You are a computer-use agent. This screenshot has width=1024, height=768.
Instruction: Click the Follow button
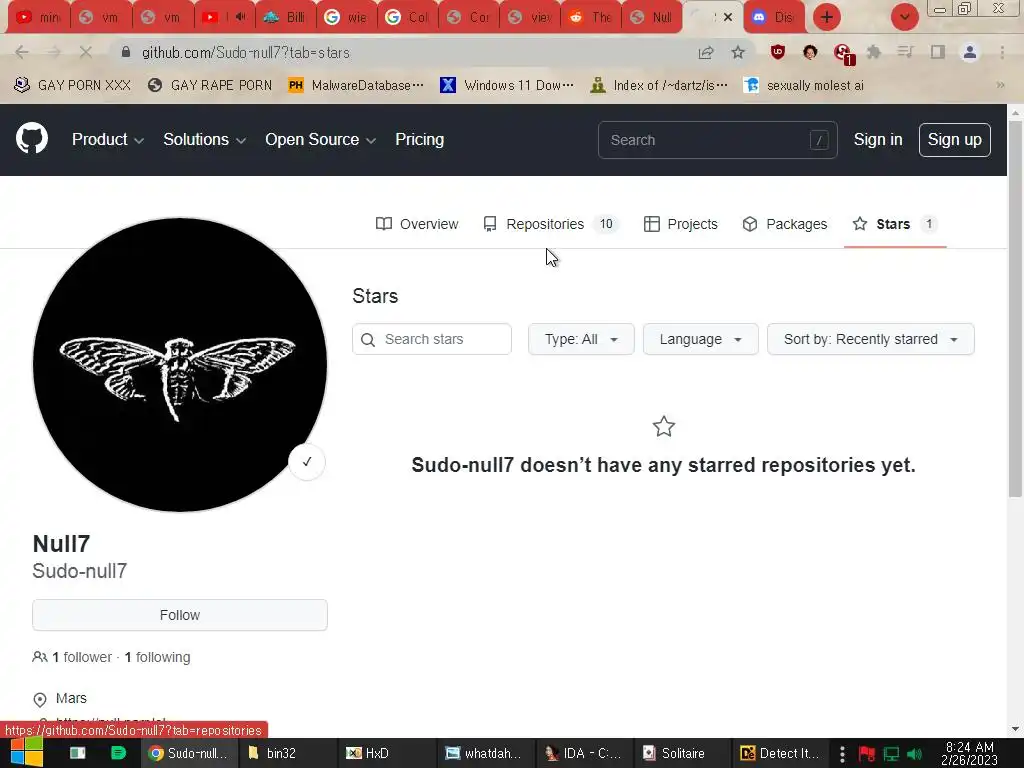coord(180,615)
